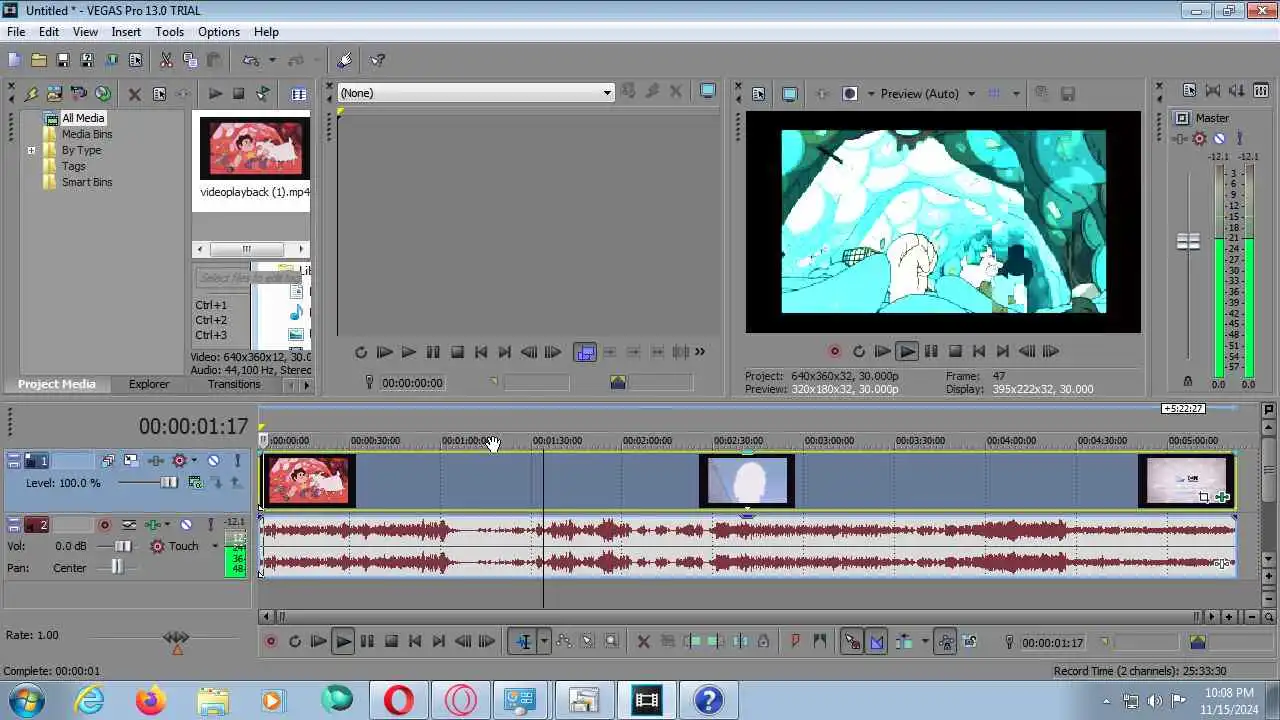Open Track FX dropdown arrow on track 1

(194, 460)
